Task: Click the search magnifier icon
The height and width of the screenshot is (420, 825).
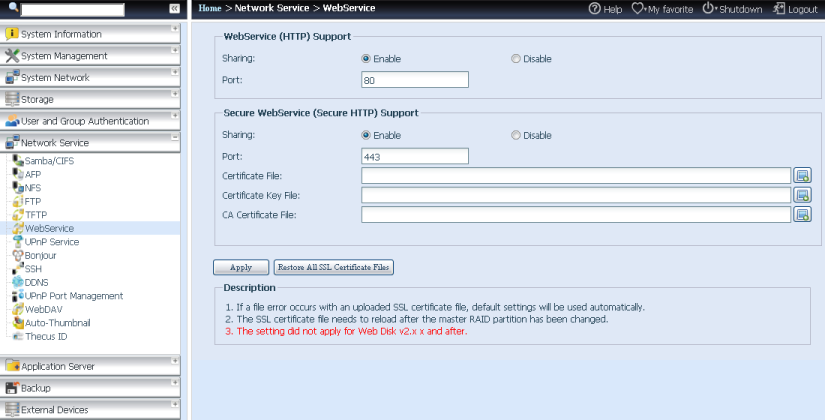Action: (x=14, y=7)
